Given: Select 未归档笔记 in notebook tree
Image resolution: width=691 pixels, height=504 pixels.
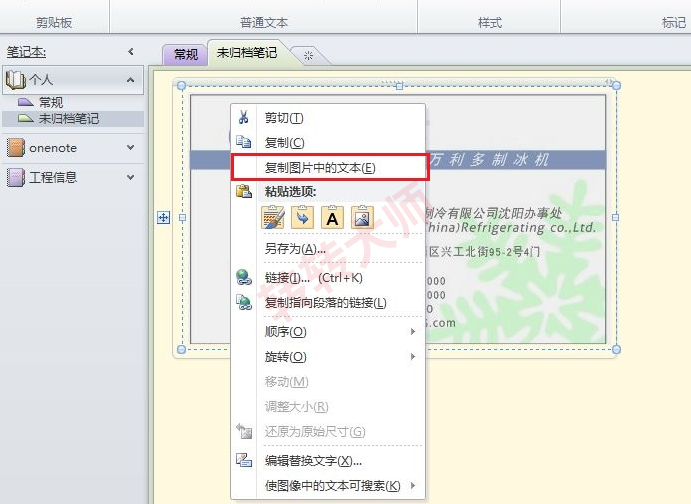Looking at the screenshot, I should (73, 118).
